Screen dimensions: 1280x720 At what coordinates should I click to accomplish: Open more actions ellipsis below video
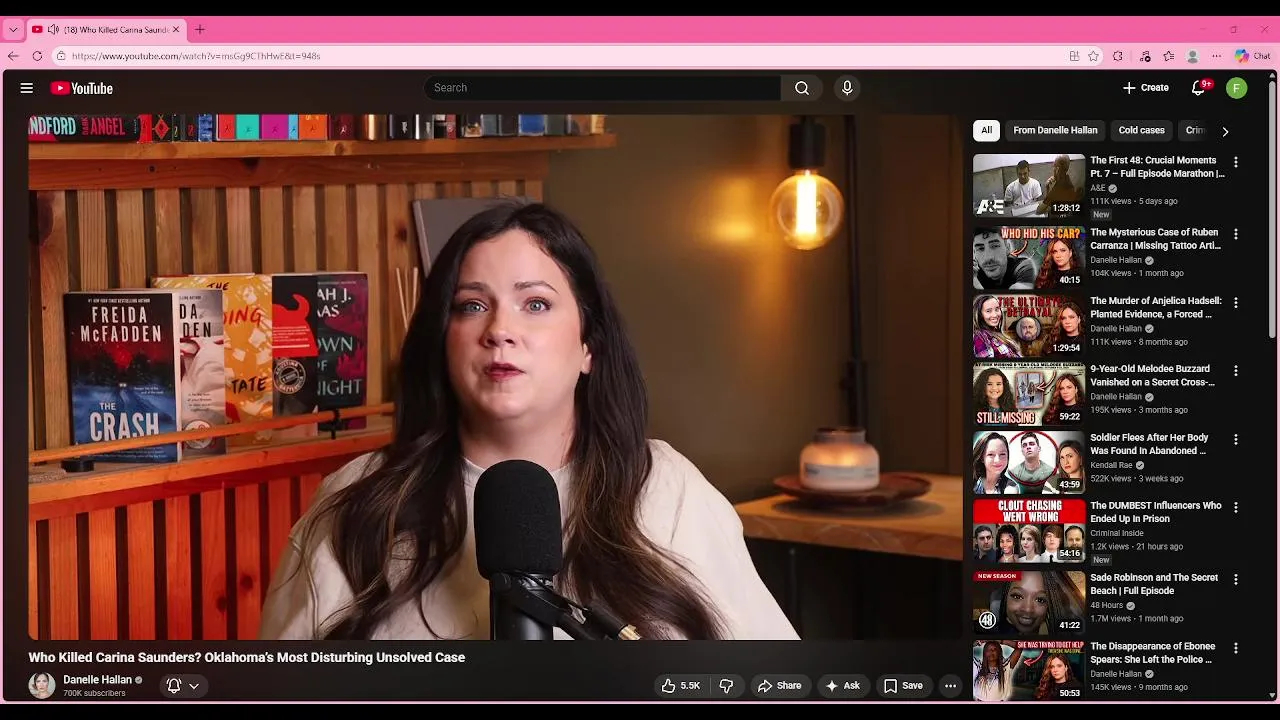coord(950,686)
